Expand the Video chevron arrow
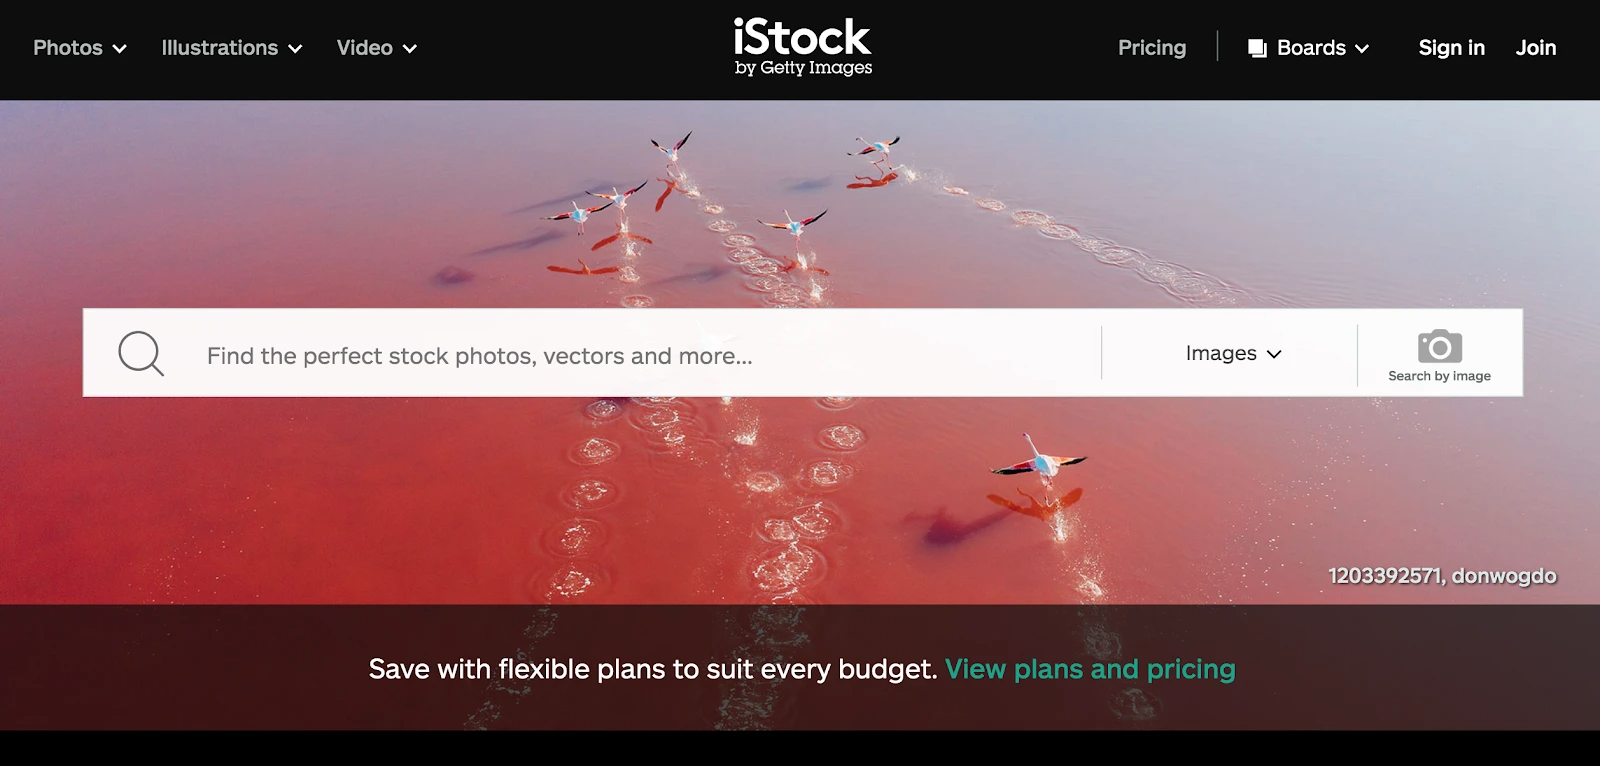Screen dimensions: 1600x766 (x=410, y=49)
